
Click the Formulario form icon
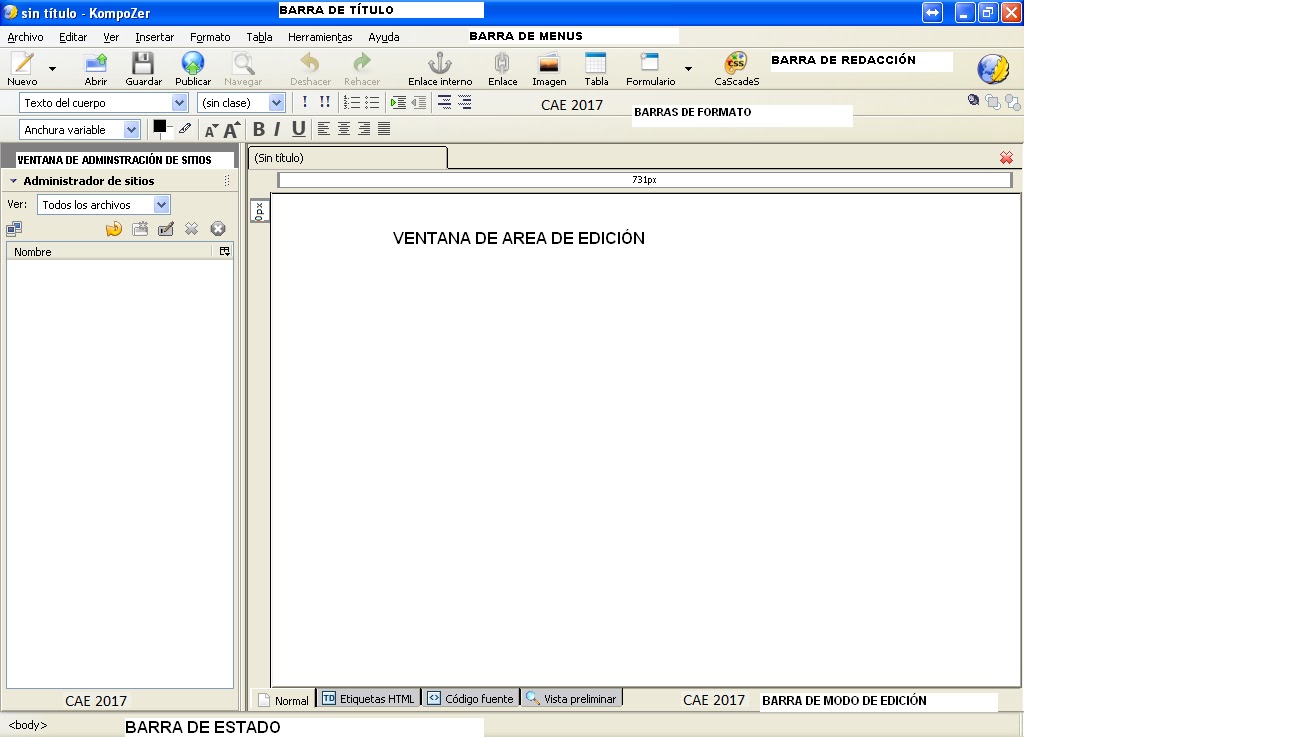[650, 64]
